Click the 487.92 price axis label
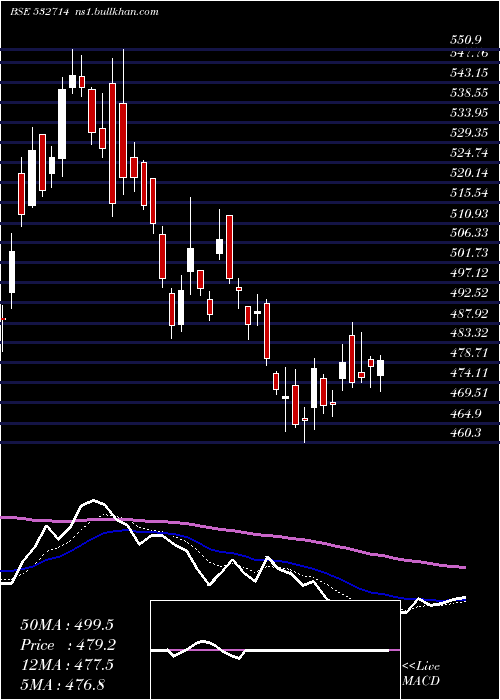500x700 pixels. pyautogui.click(x=469, y=313)
